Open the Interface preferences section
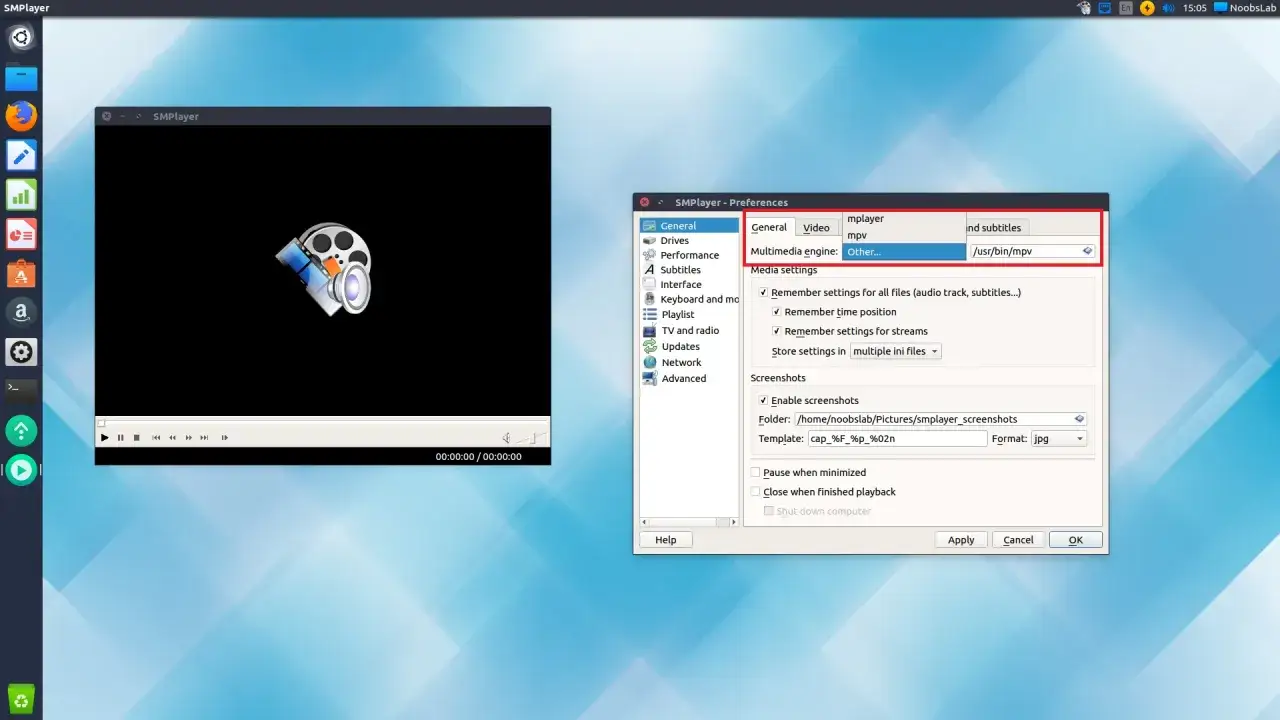 tap(690, 284)
